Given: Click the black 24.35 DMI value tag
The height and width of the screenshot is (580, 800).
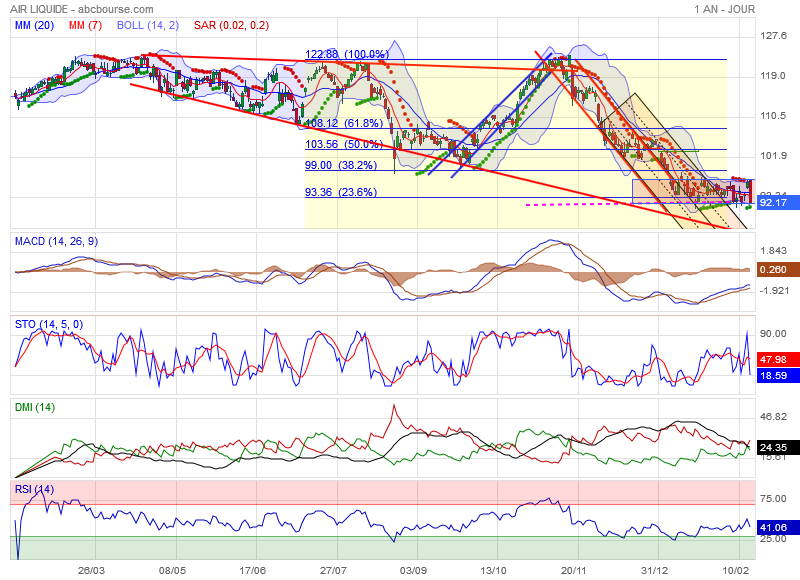Looking at the screenshot, I should point(778,447).
